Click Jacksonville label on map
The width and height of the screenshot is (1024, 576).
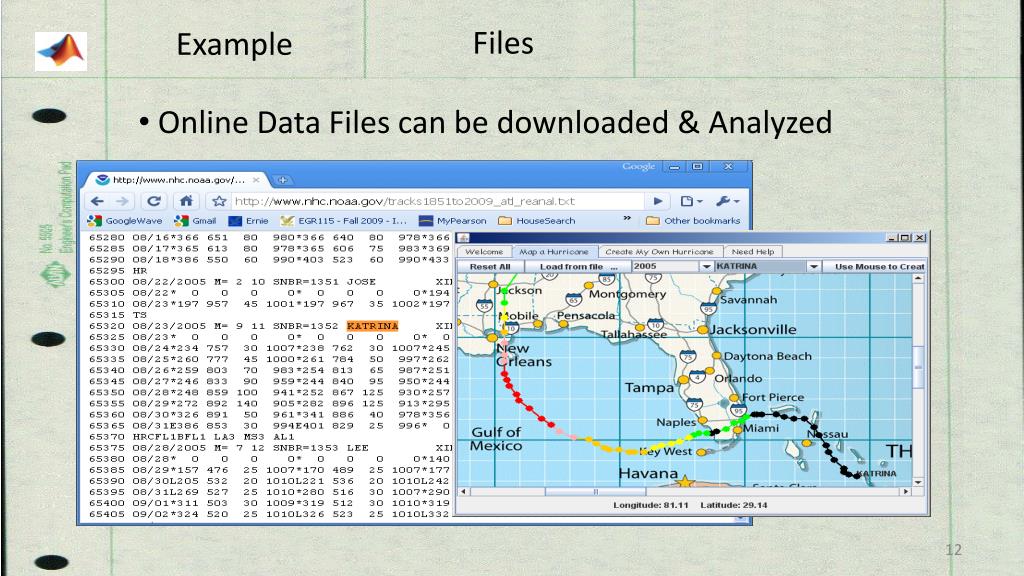(753, 330)
